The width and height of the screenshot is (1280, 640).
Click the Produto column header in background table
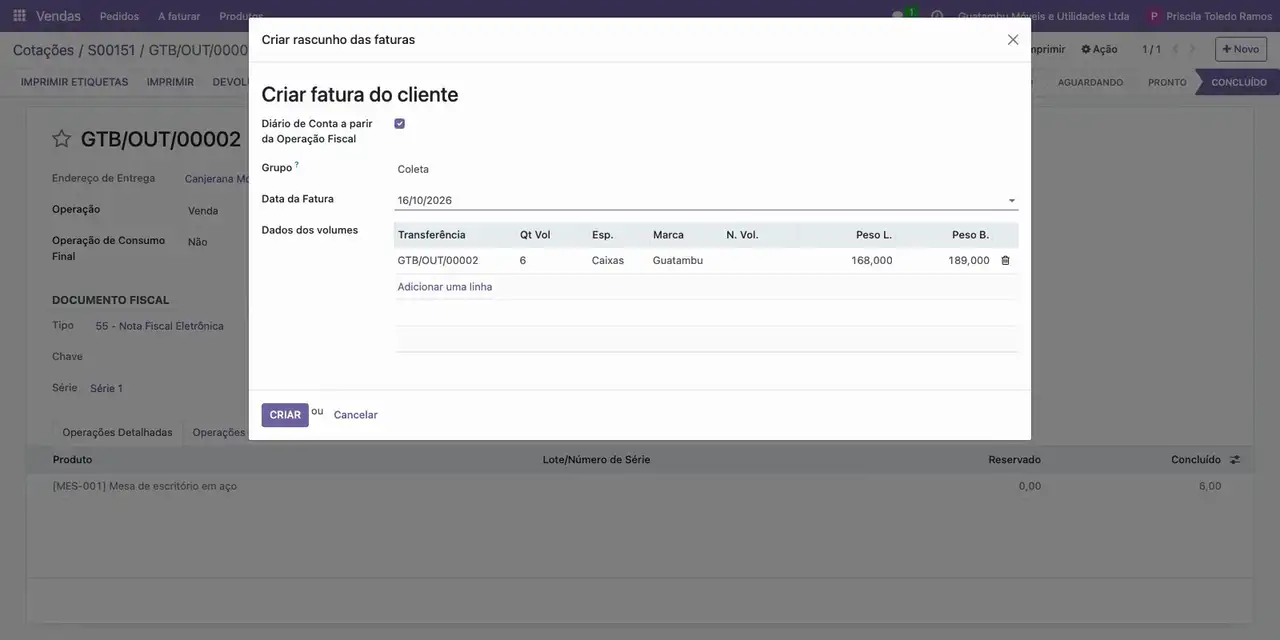pyautogui.click(x=73, y=460)
